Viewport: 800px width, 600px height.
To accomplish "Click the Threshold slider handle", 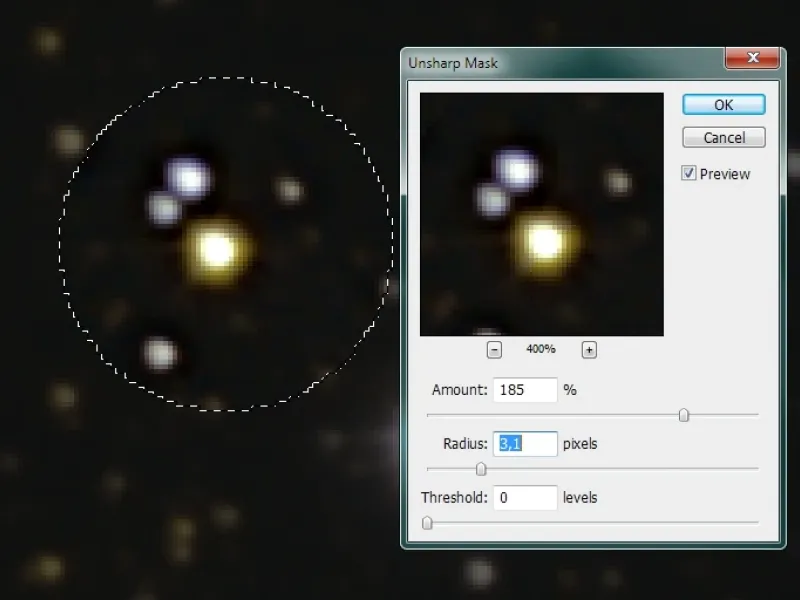I will [x=427, y=523].
